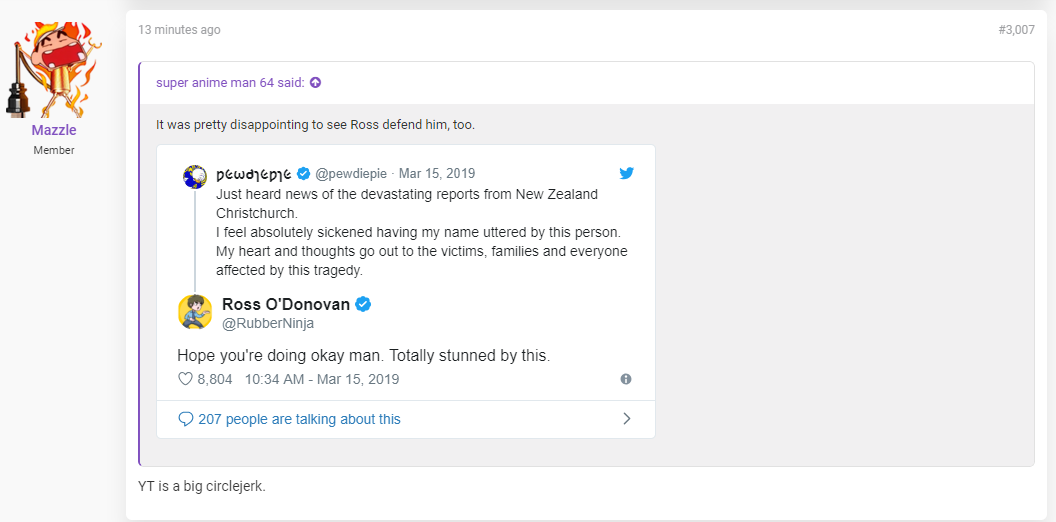The width and height of the screenshot is (1056, 522).
Task: Open the @pewdiepie handle
Action: [352, 174]
